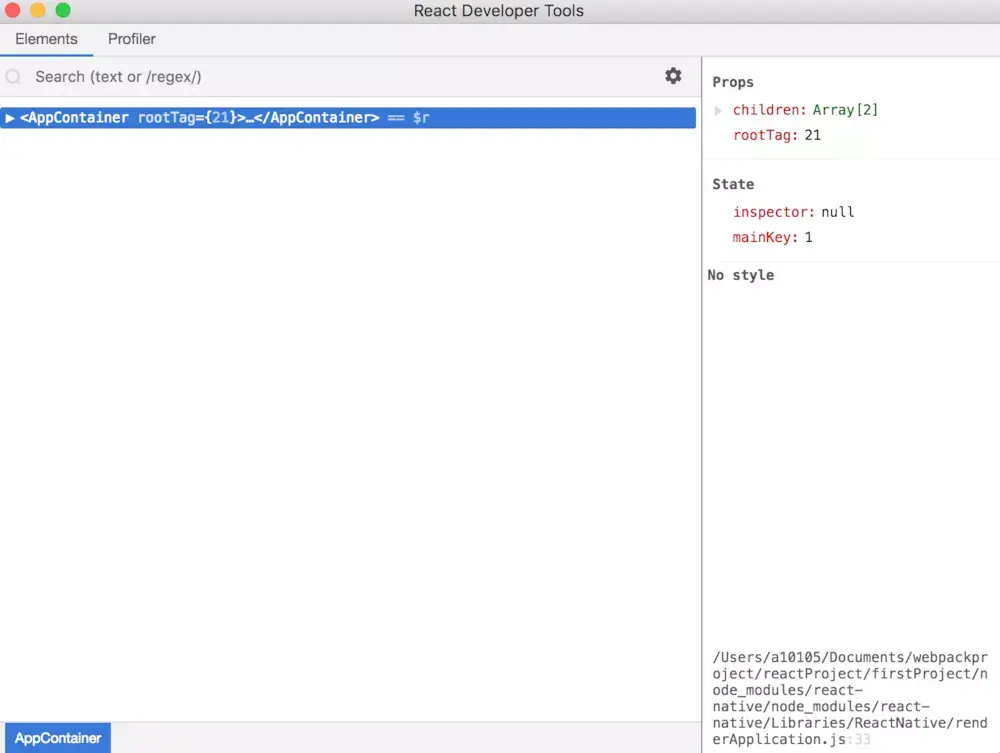This screenshot has width=1000, height=753.
Task: Click the rootTag value 21
Action: [x=812, y=135]
